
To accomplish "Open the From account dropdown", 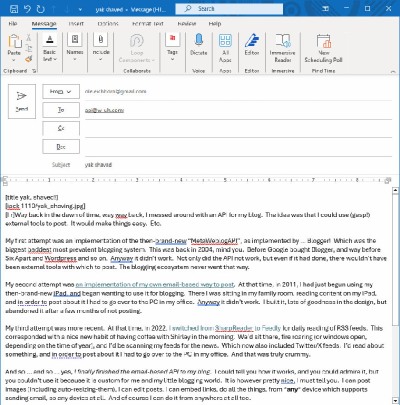I will (61, 91).
